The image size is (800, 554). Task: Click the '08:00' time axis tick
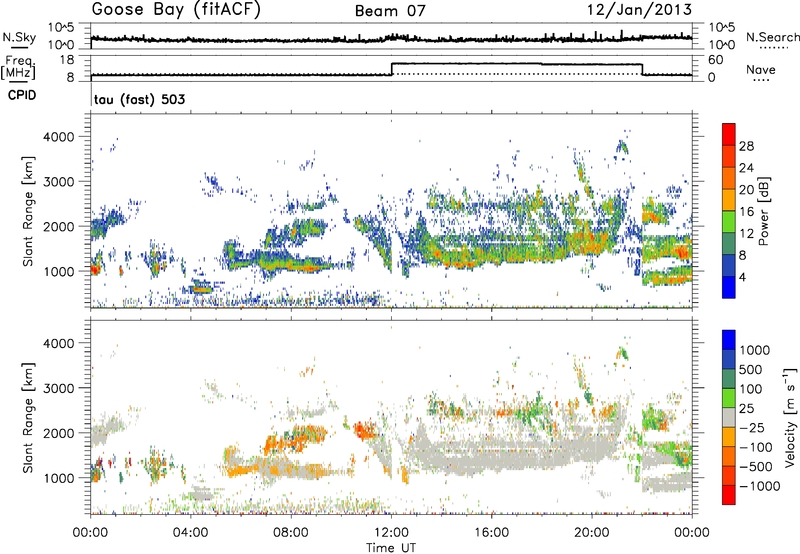click(x=291, y=533)
